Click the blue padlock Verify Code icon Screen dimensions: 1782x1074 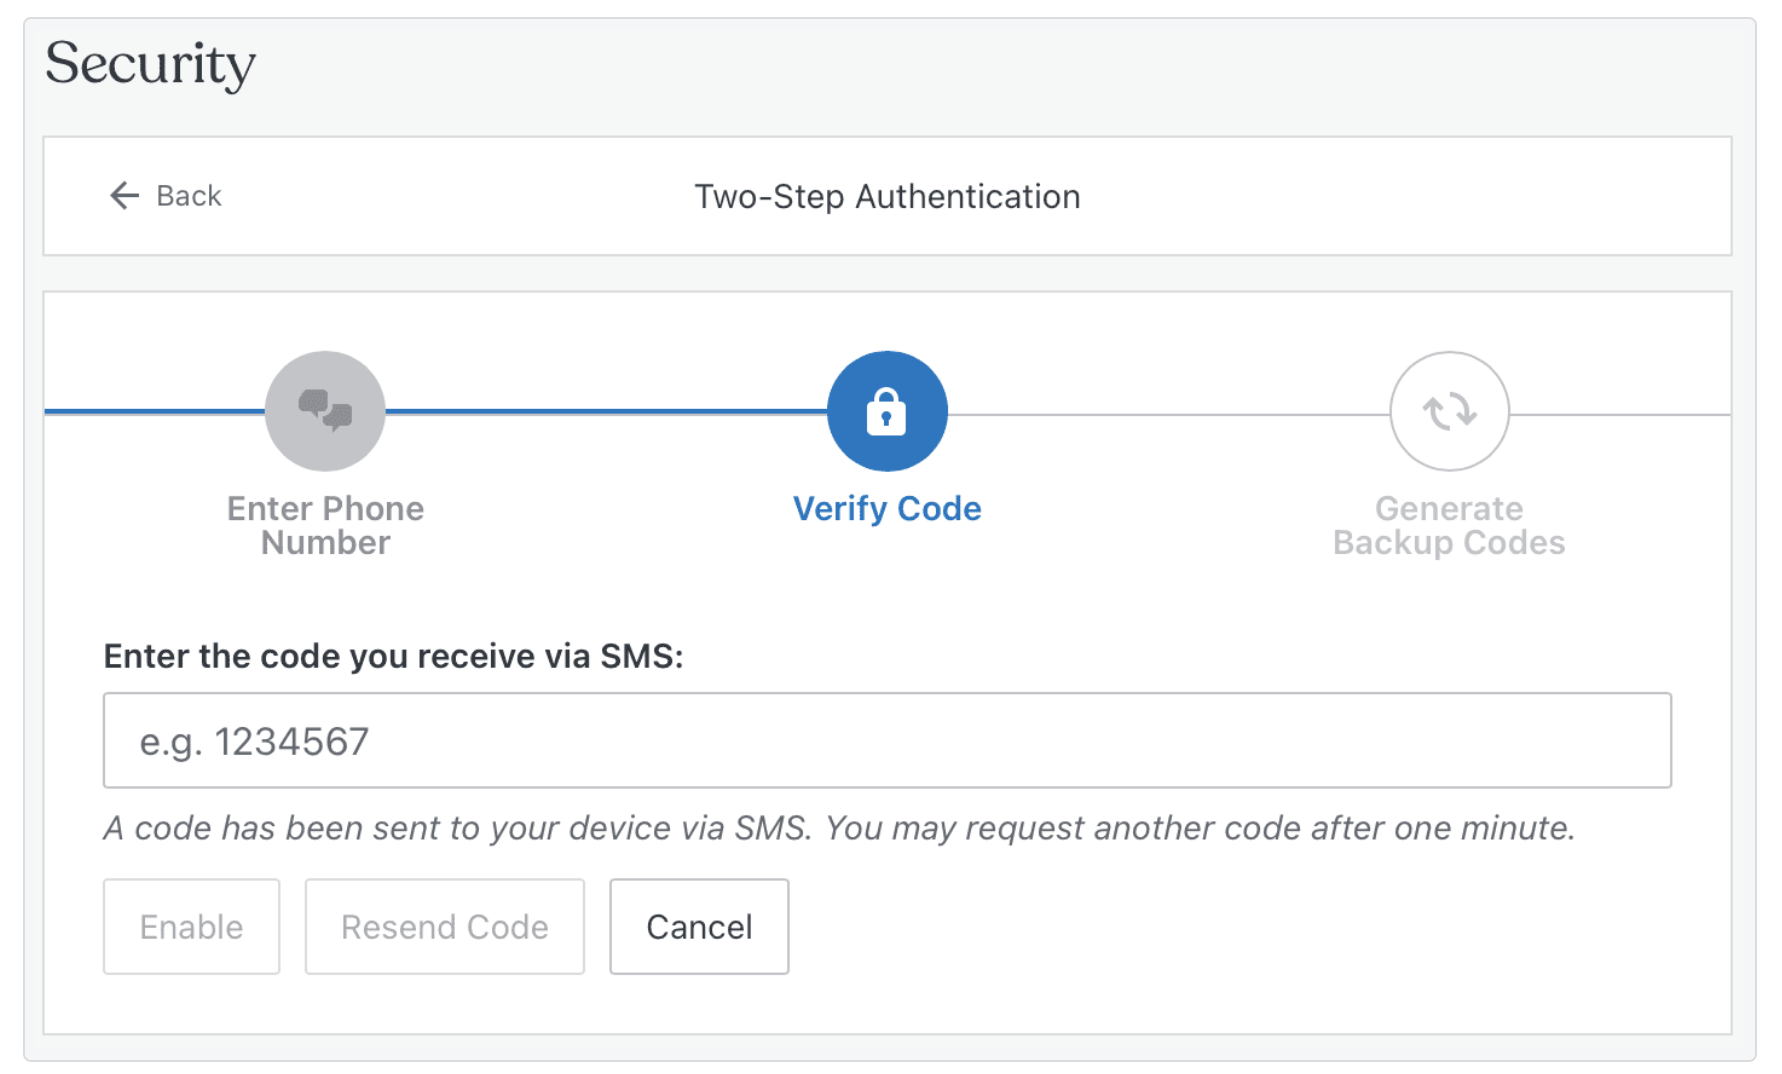[886, 410]
